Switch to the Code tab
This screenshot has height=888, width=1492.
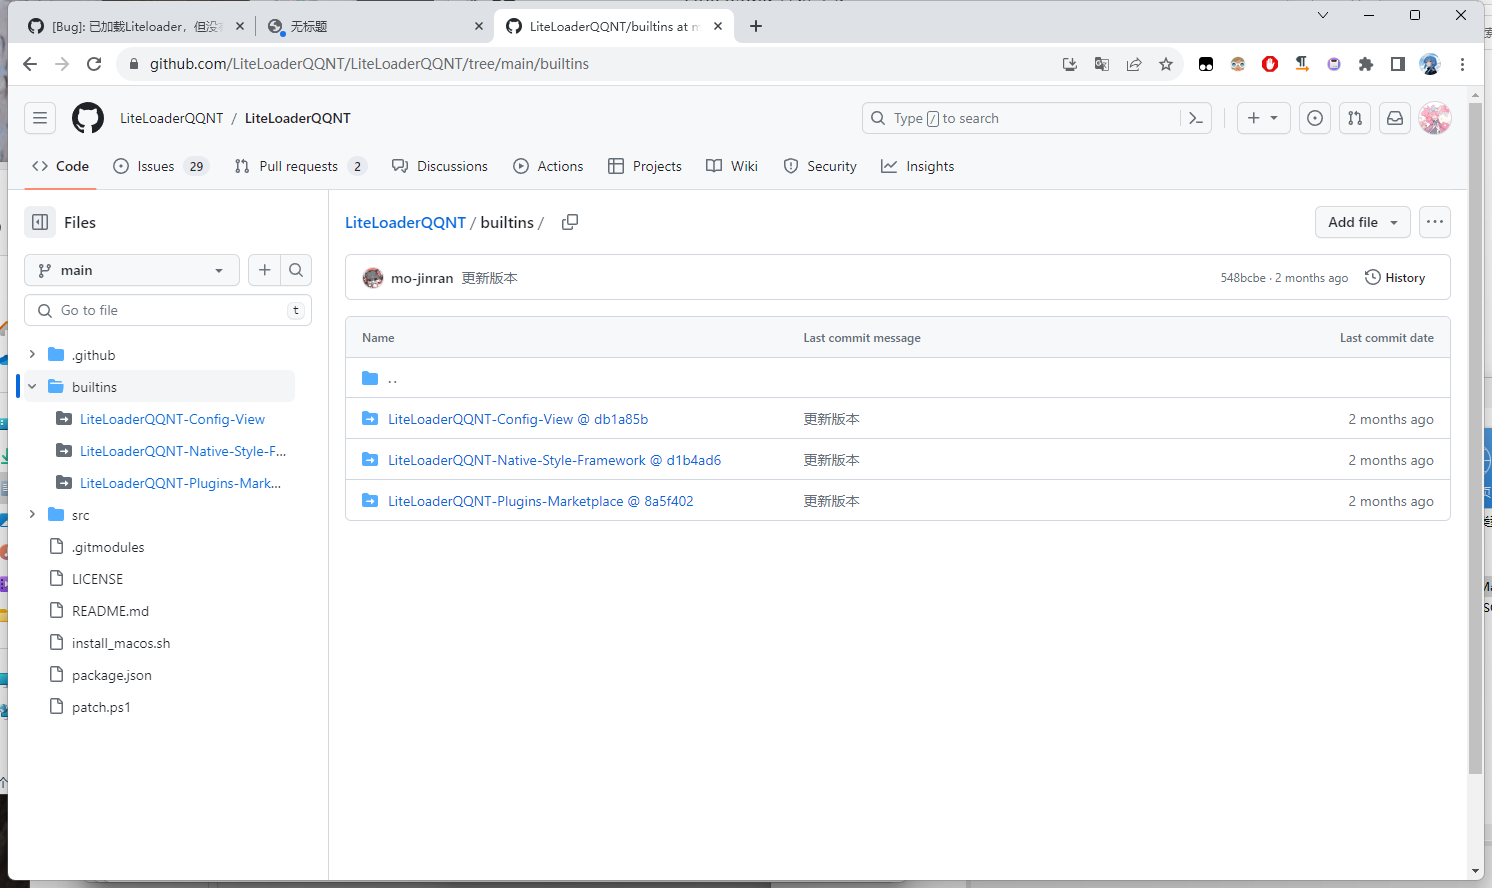[60, 166]
